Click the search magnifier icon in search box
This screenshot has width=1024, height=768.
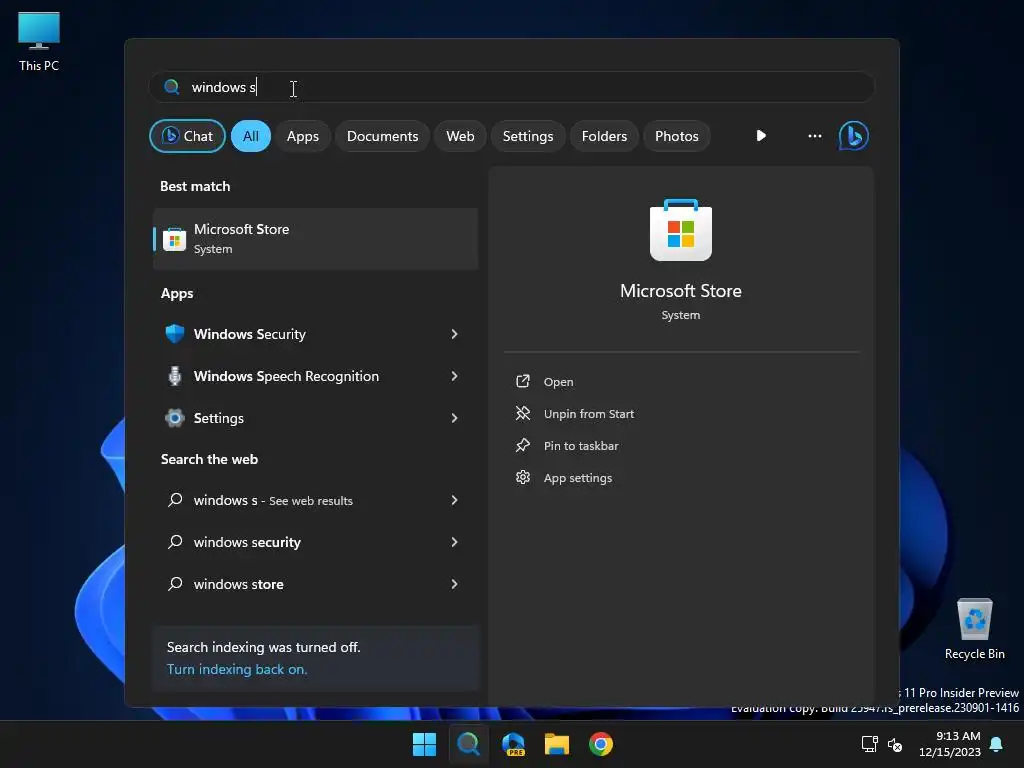(172, 87)
